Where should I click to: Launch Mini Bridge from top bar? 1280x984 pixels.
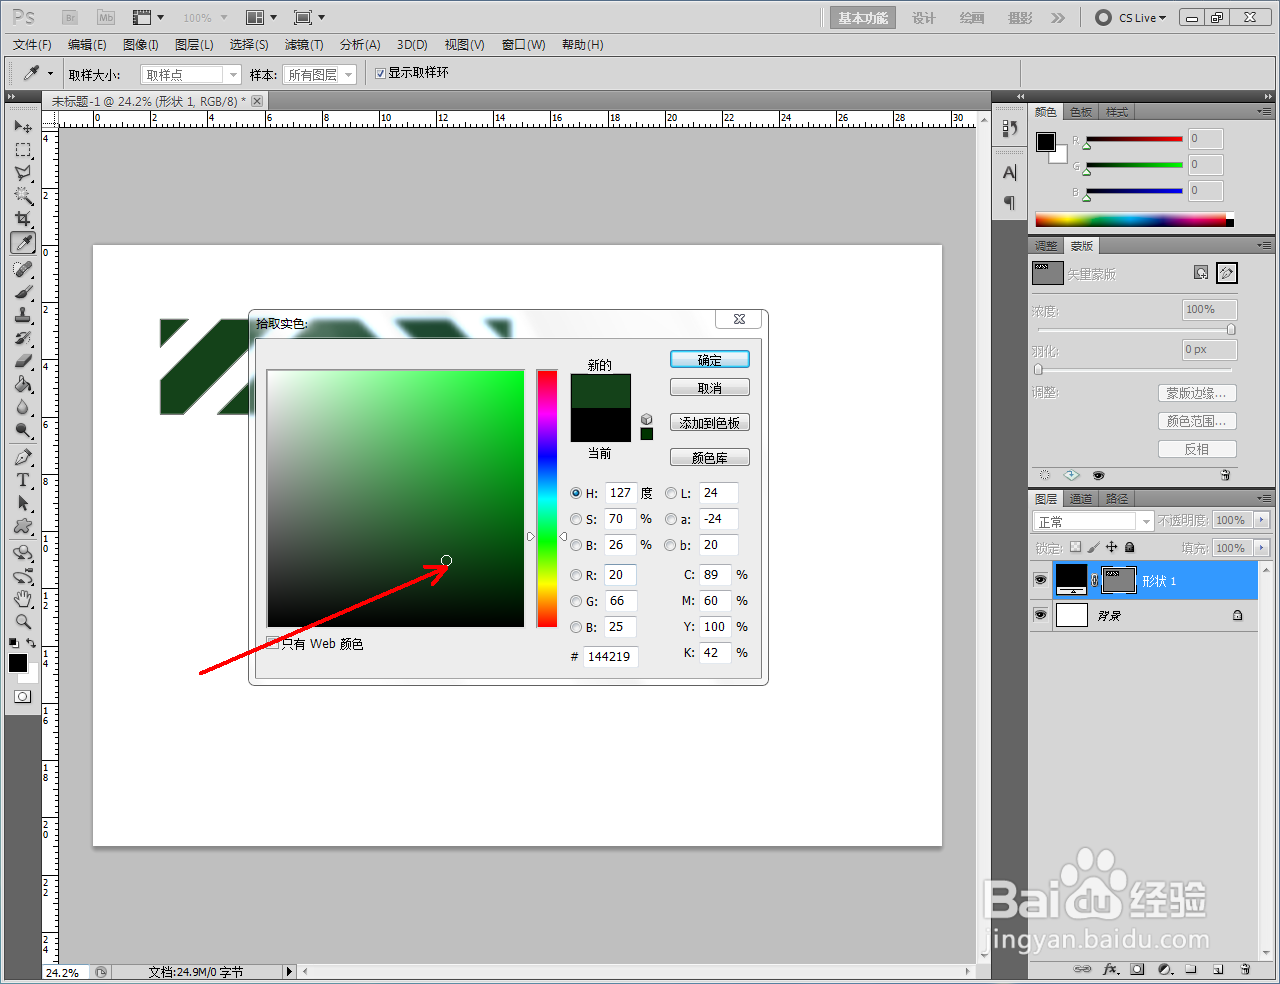pos(106,18)
